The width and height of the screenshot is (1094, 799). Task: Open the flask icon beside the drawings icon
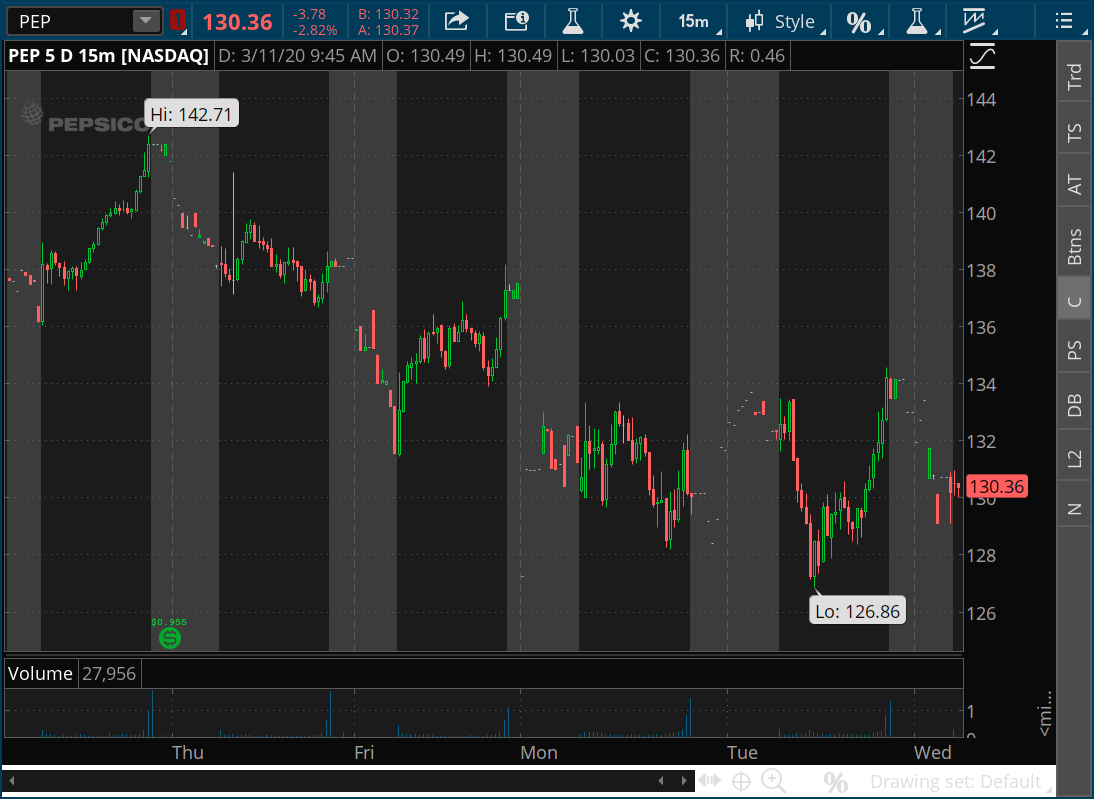[x=916, y=21]
